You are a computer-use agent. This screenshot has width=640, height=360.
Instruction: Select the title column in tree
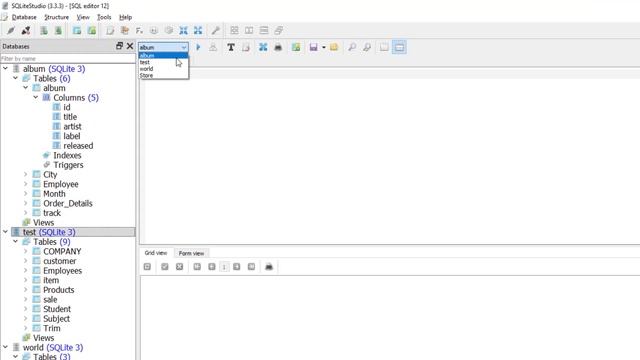[x=70, y=117]
